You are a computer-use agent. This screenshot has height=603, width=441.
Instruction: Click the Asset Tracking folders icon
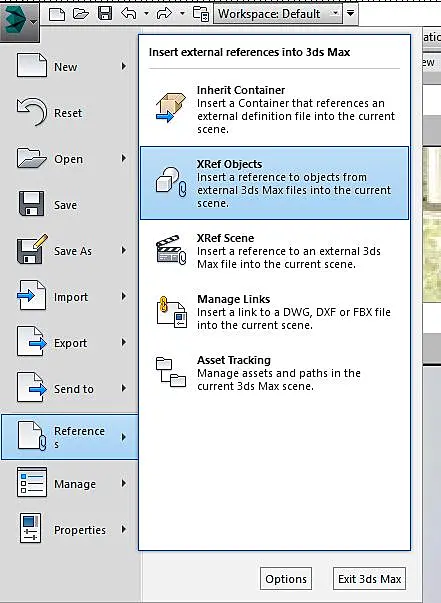171,372
